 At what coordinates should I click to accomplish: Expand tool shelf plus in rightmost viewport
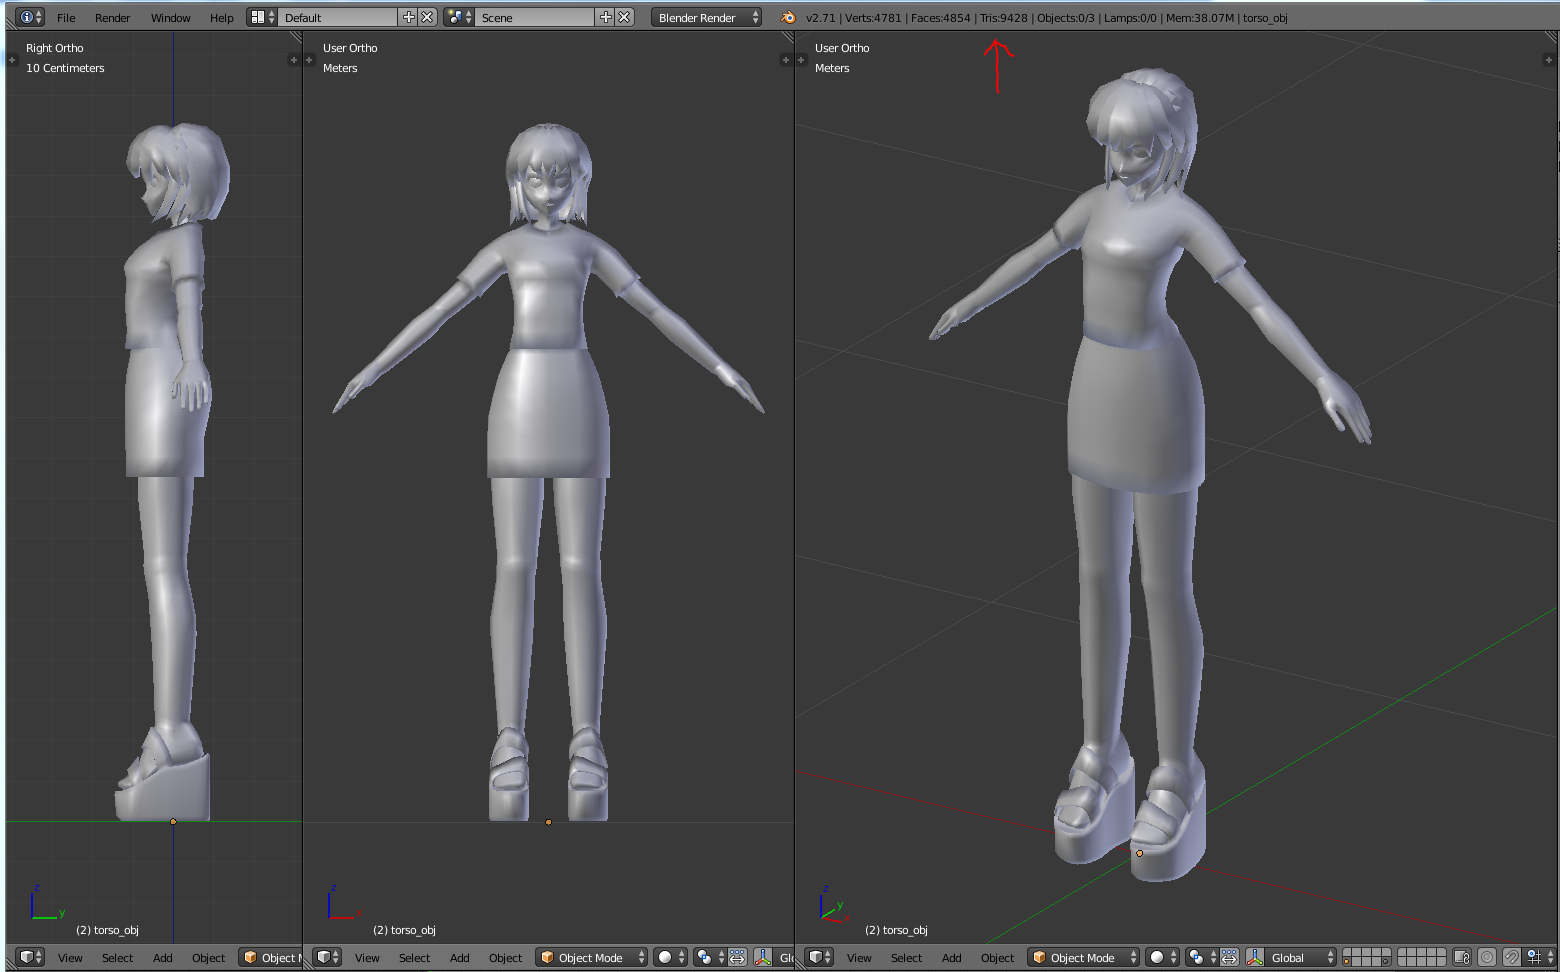[801, 60]
